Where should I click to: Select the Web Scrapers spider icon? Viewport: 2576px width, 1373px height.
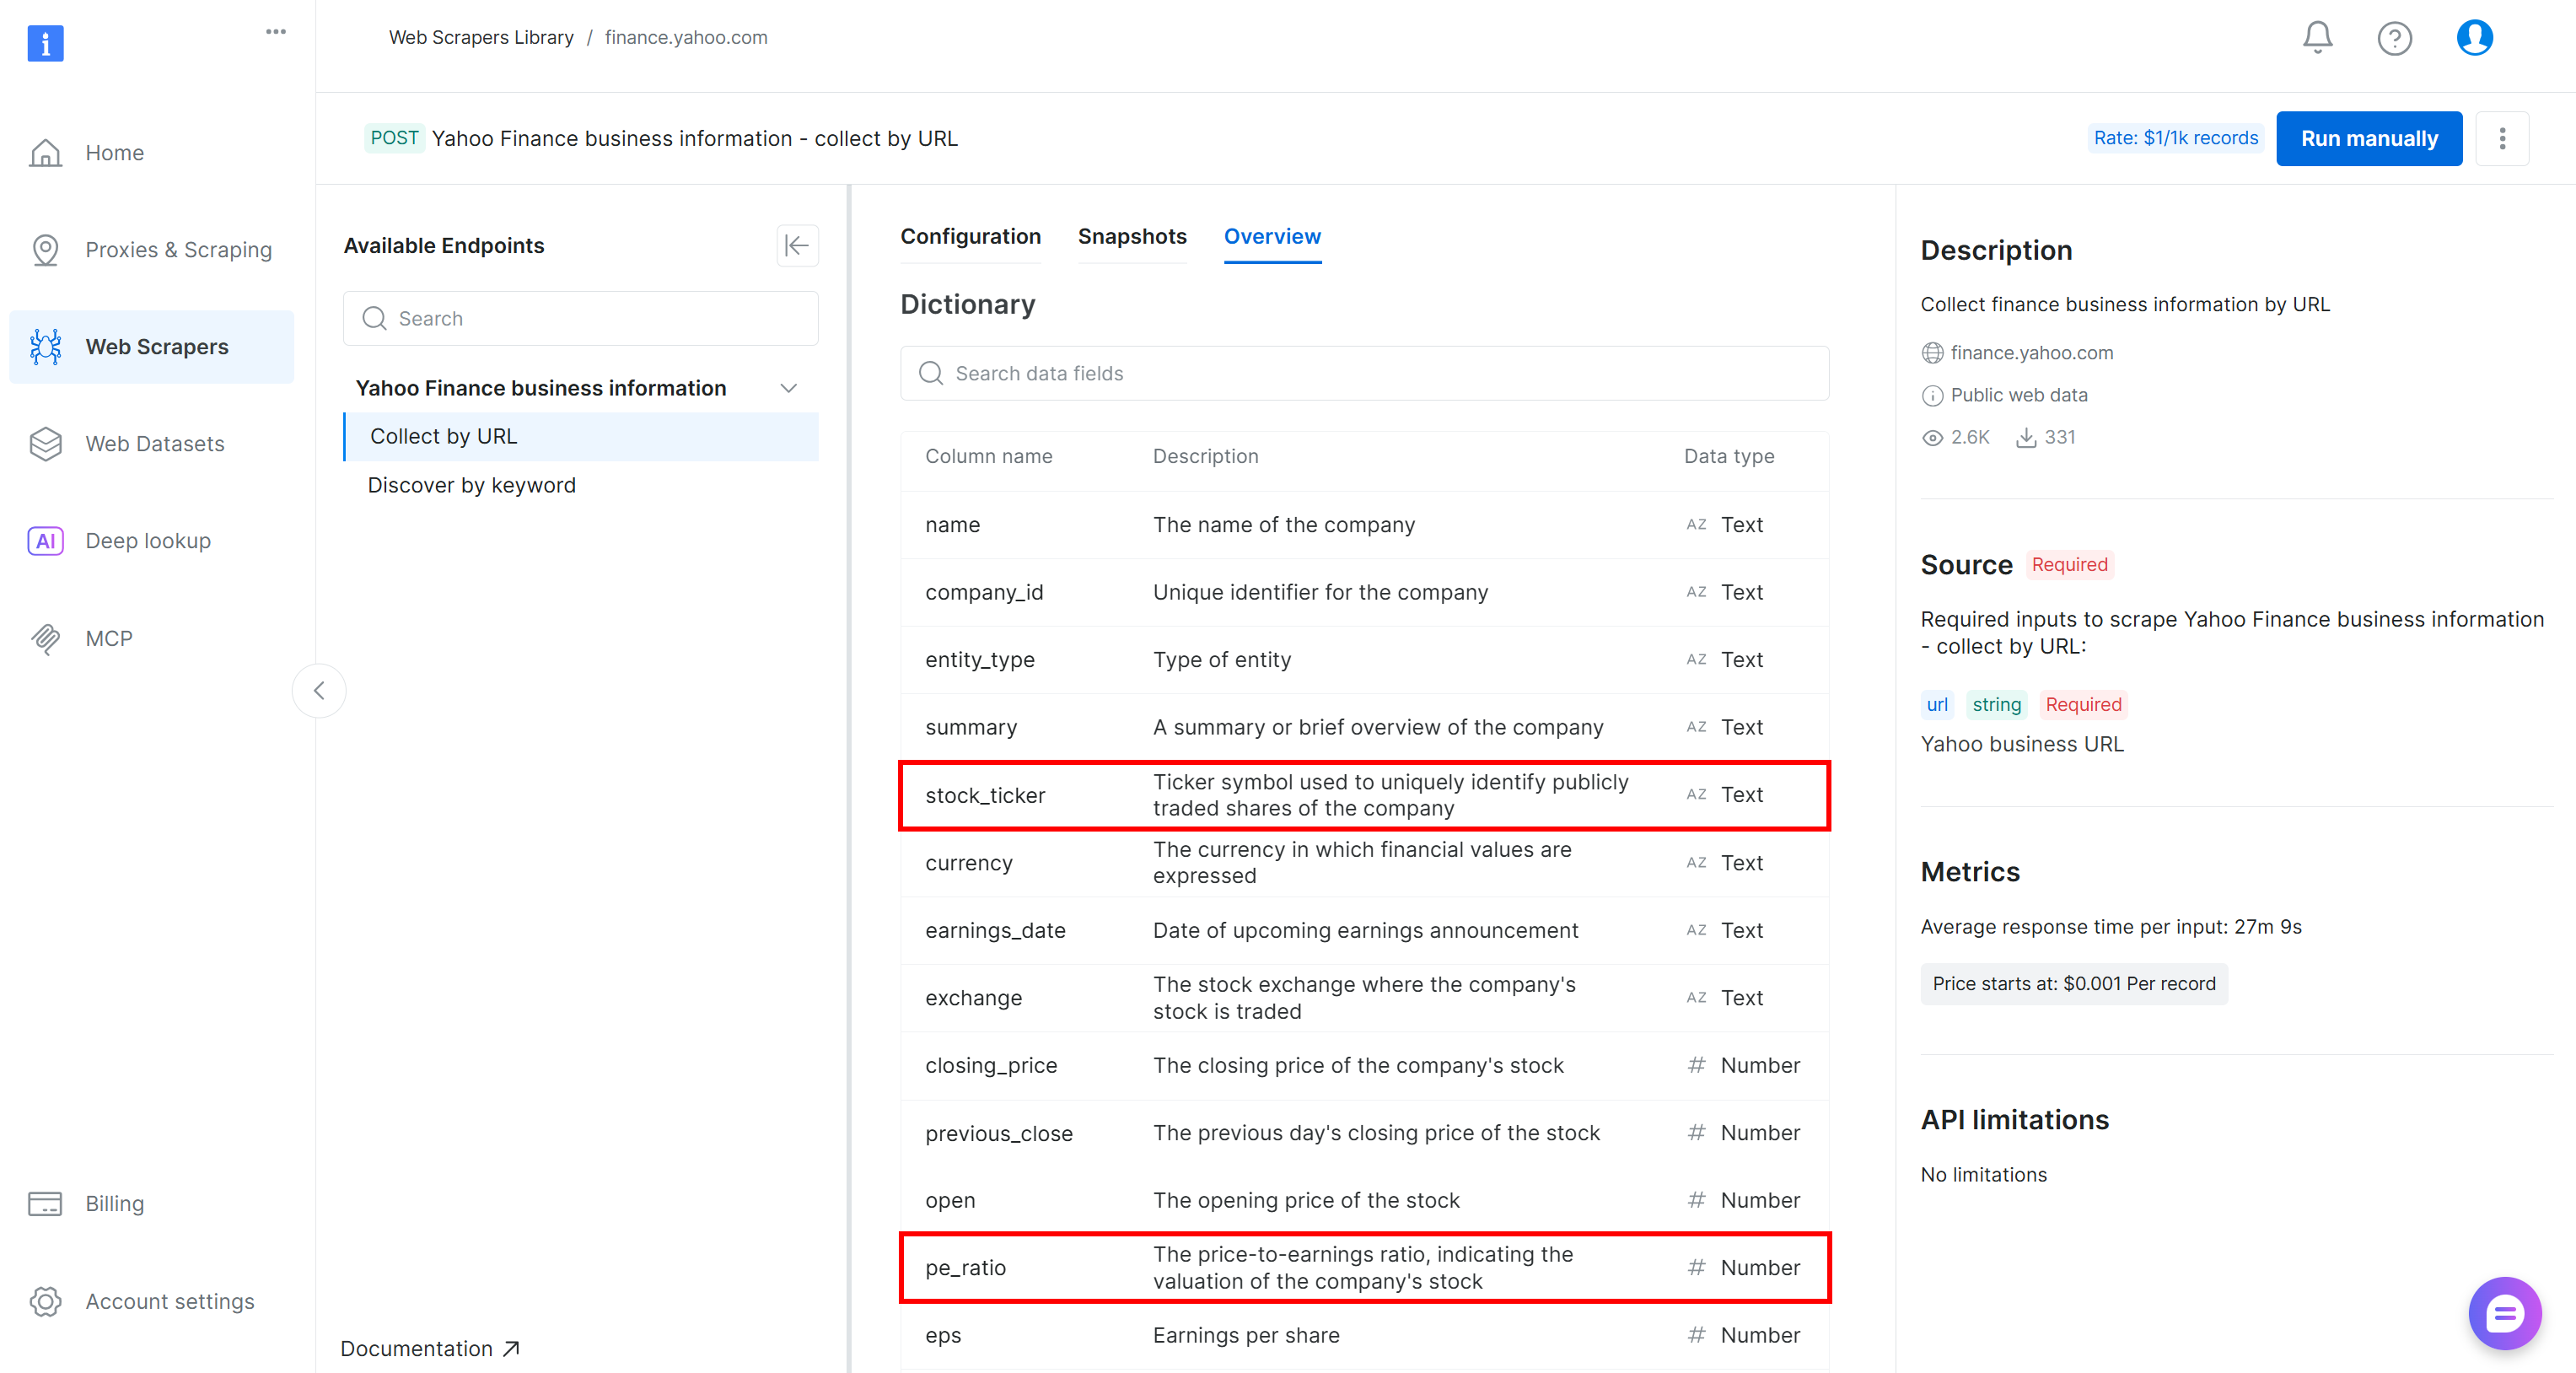click(46, 347)
